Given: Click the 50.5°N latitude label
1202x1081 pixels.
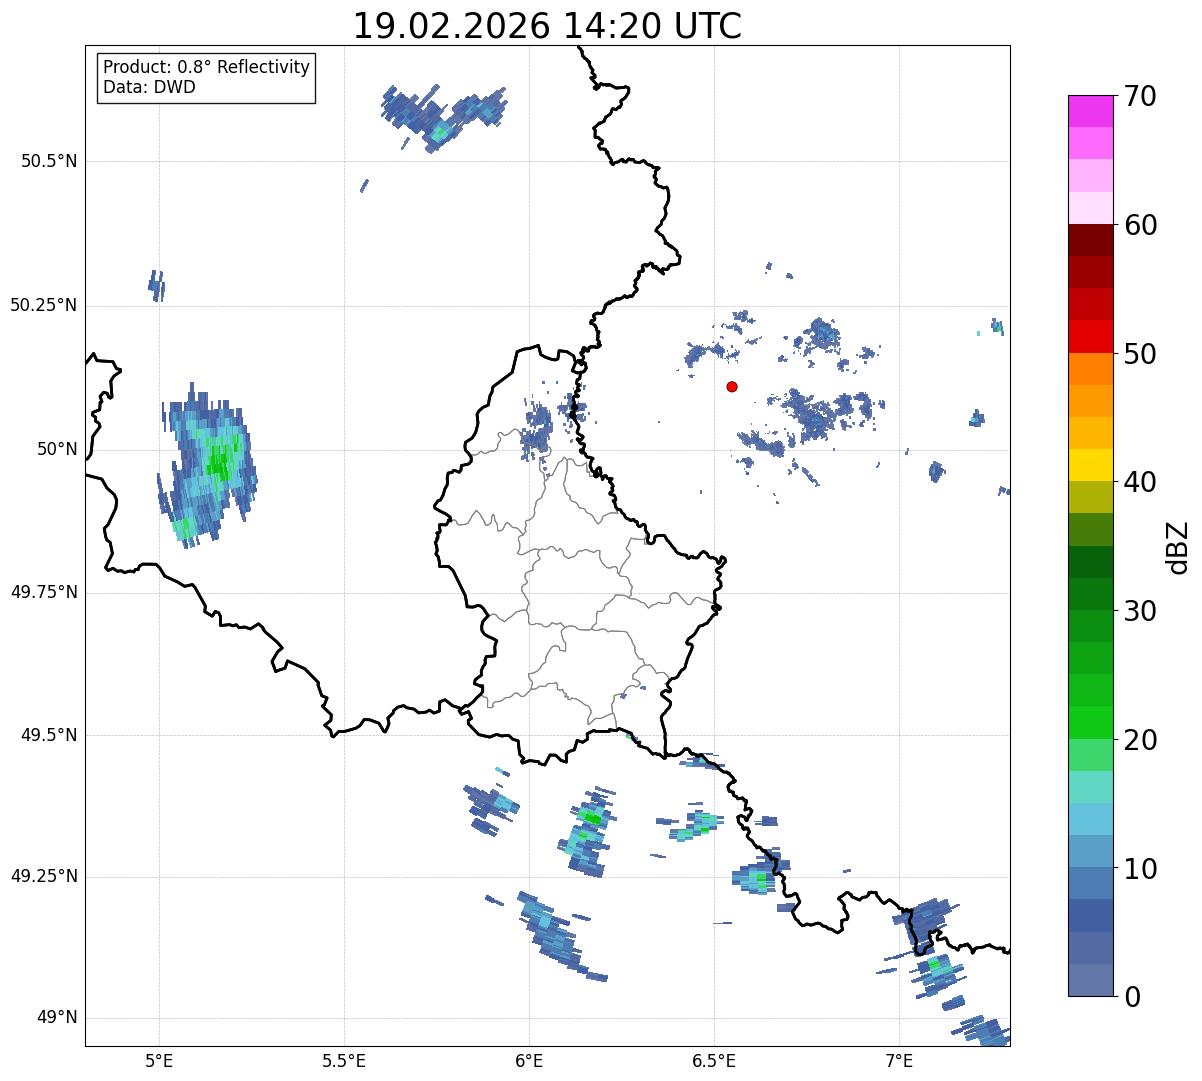Looking at the screenshot, I should [49, 161].
